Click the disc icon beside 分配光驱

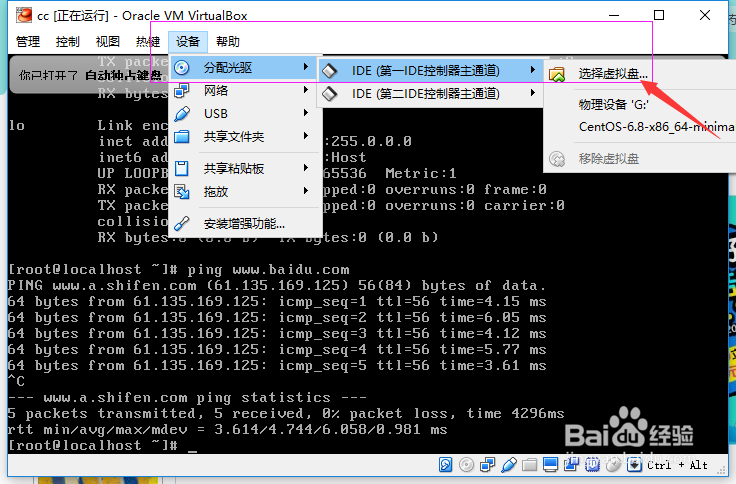click(182, 68)
